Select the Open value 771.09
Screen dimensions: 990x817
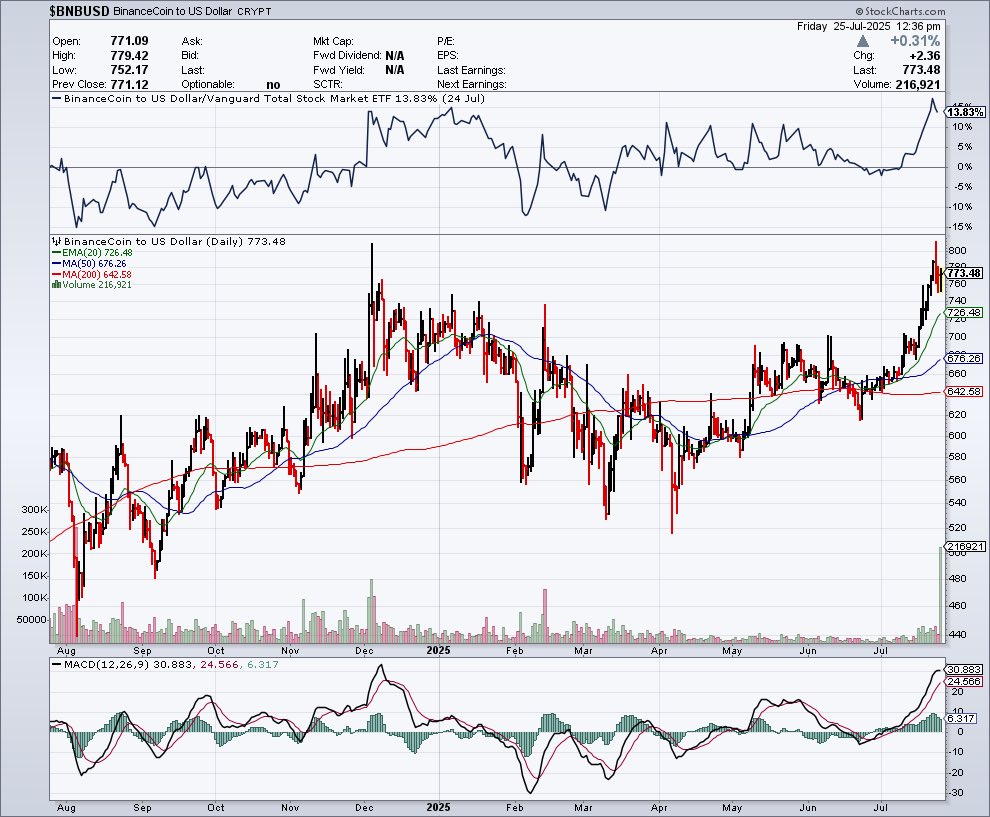(x=129, y=41)
